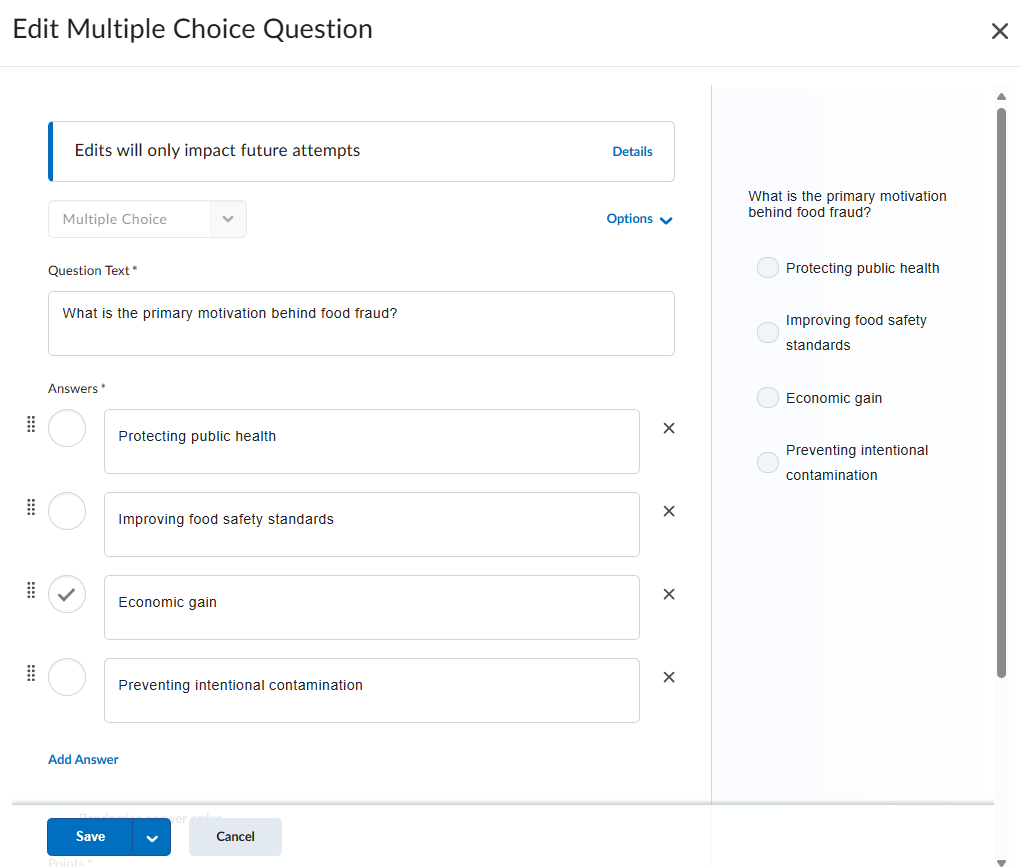Mark Improving food safety standards as correct
This screenshot has height=867, width=1022.
click(x=67, y=511)
